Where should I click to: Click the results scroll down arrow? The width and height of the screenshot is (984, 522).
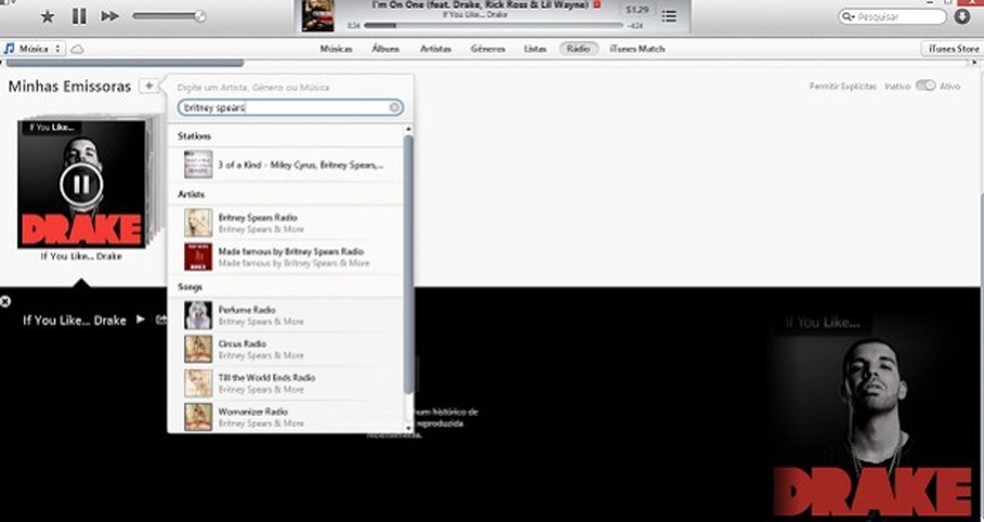coord(409,428)
